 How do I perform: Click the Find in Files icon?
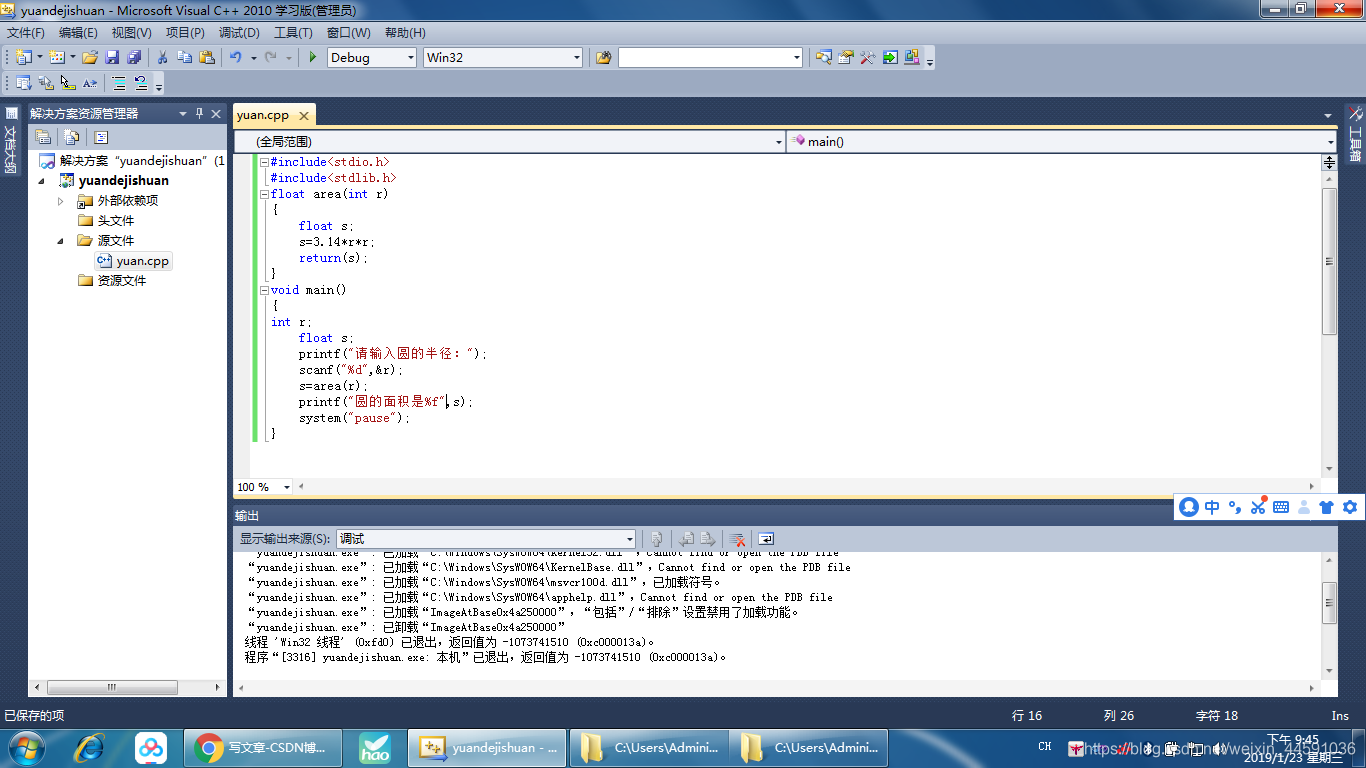(x=603, y=58)
